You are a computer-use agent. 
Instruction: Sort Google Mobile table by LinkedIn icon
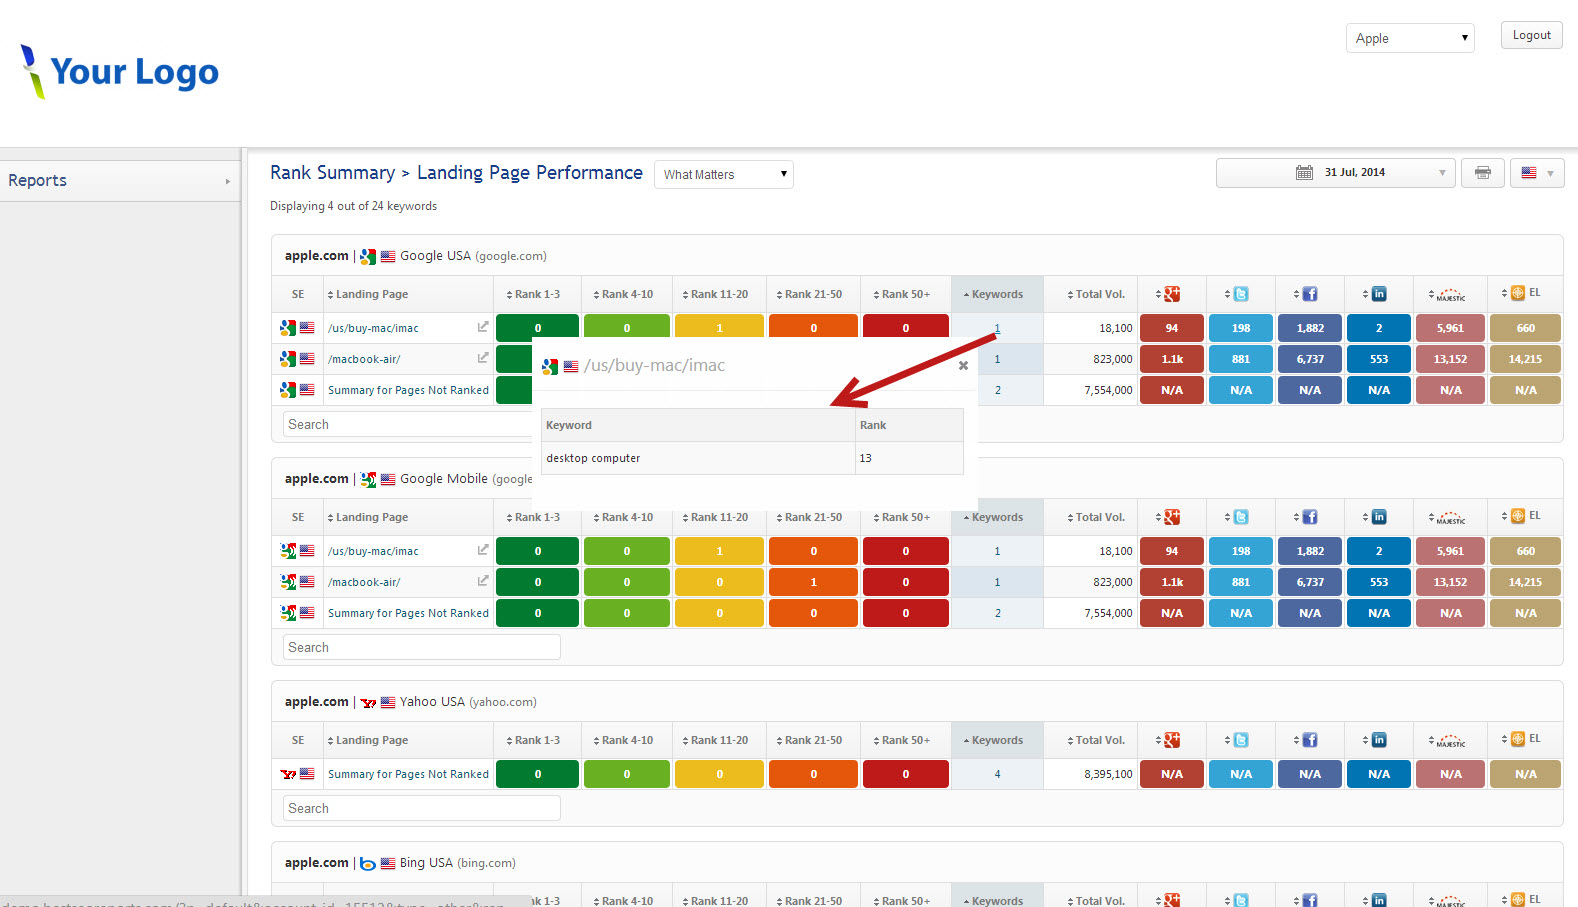pos(1378,517)
